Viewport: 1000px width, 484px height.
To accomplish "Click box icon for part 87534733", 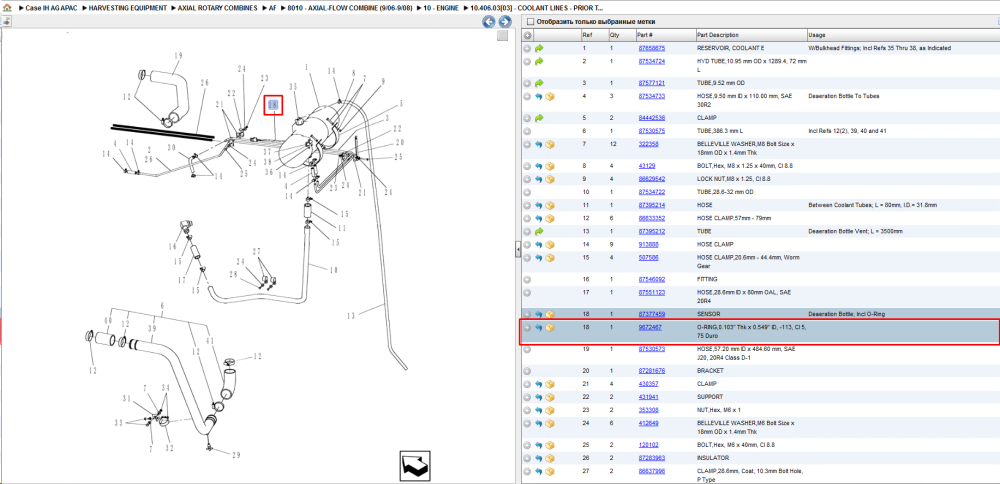I will coord(550,96).
